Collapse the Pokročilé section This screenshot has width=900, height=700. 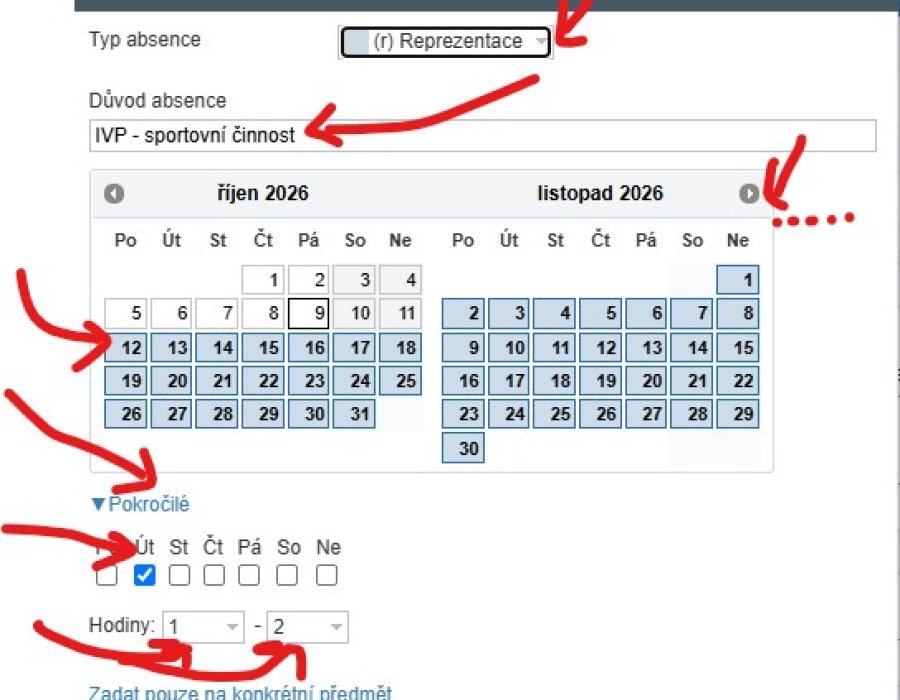click(141, 504)
